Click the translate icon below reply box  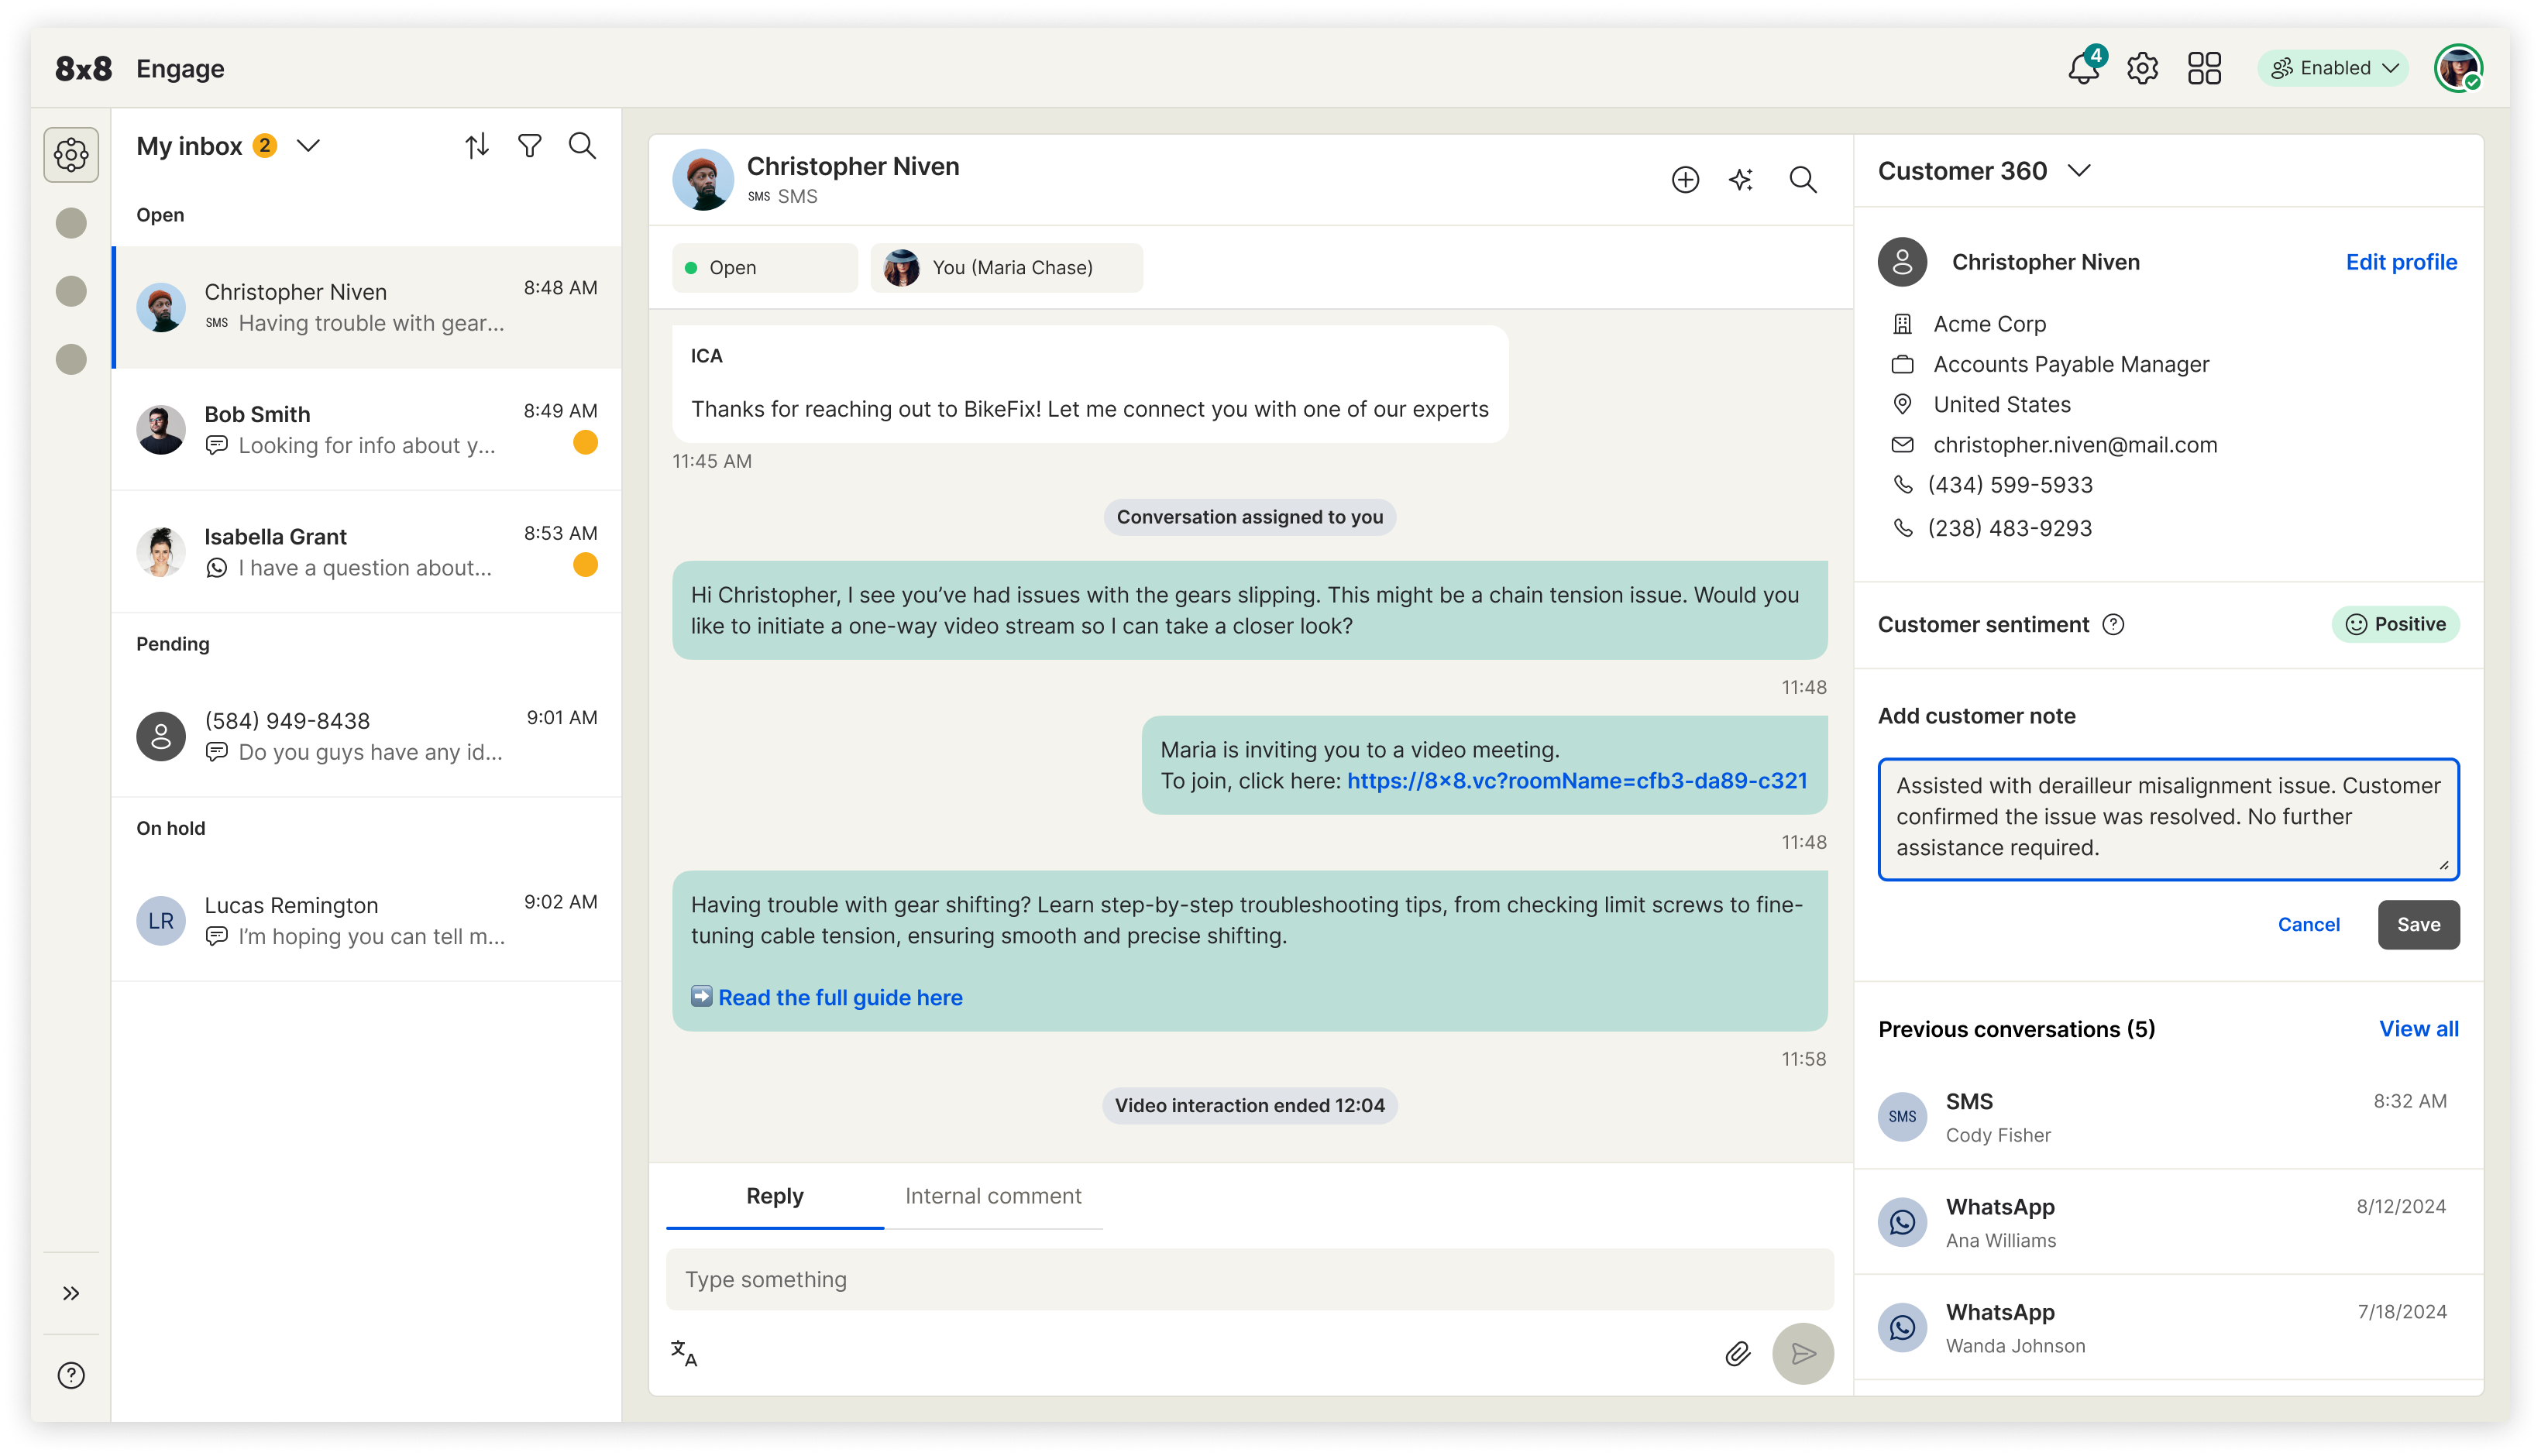click(x=684, y=1354)
